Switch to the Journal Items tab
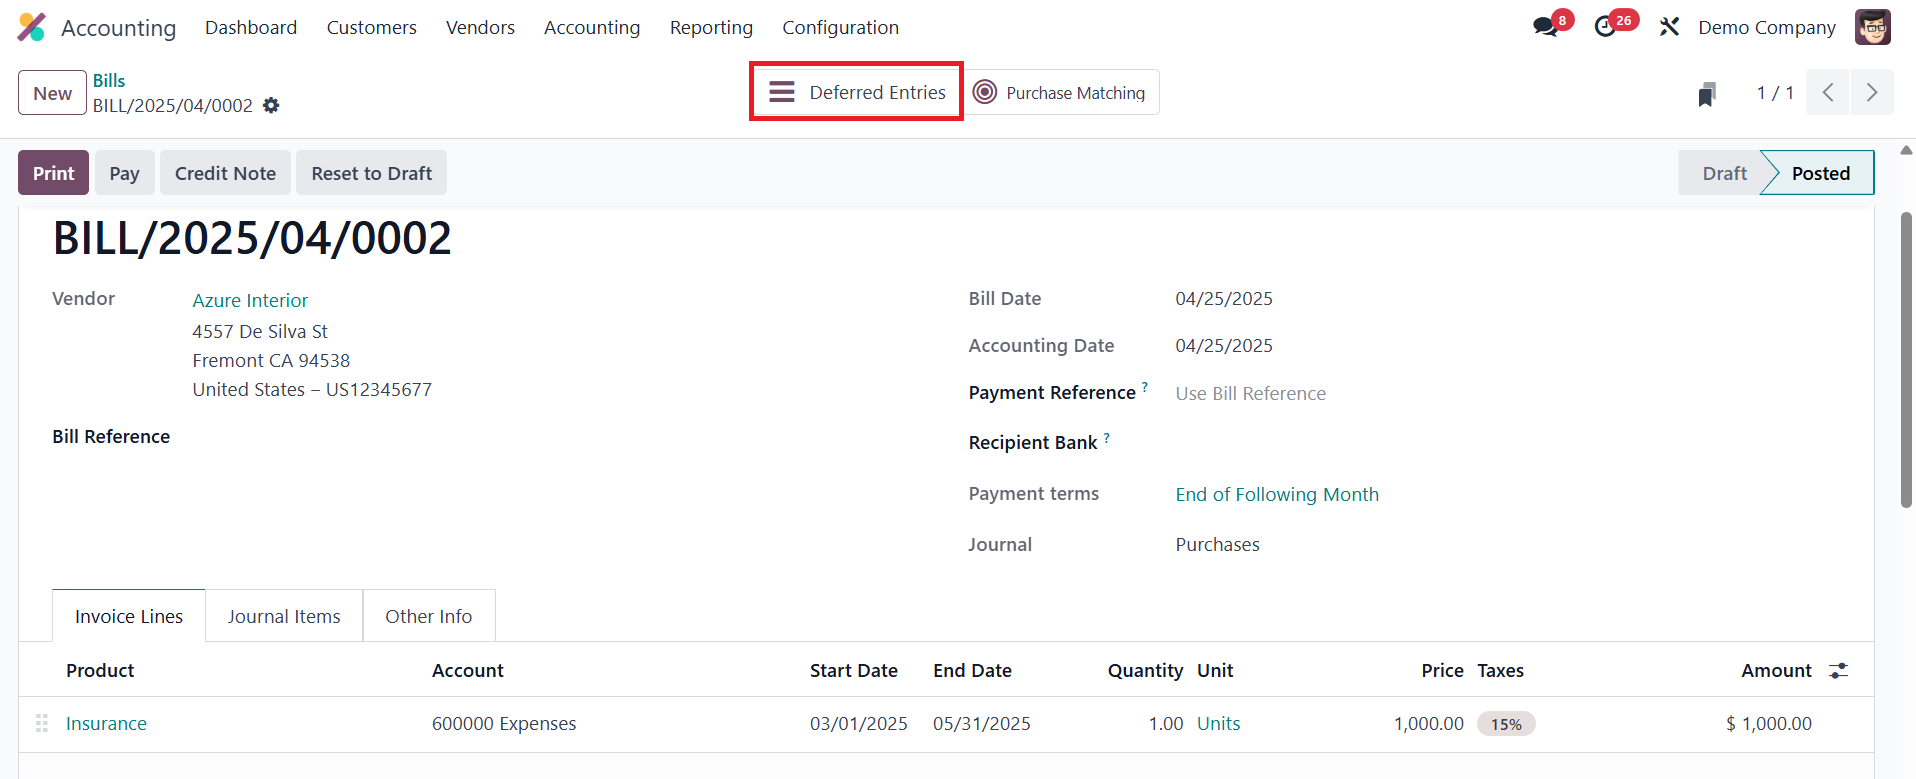This screenshot has width=1916, height=779. point(284,616)
